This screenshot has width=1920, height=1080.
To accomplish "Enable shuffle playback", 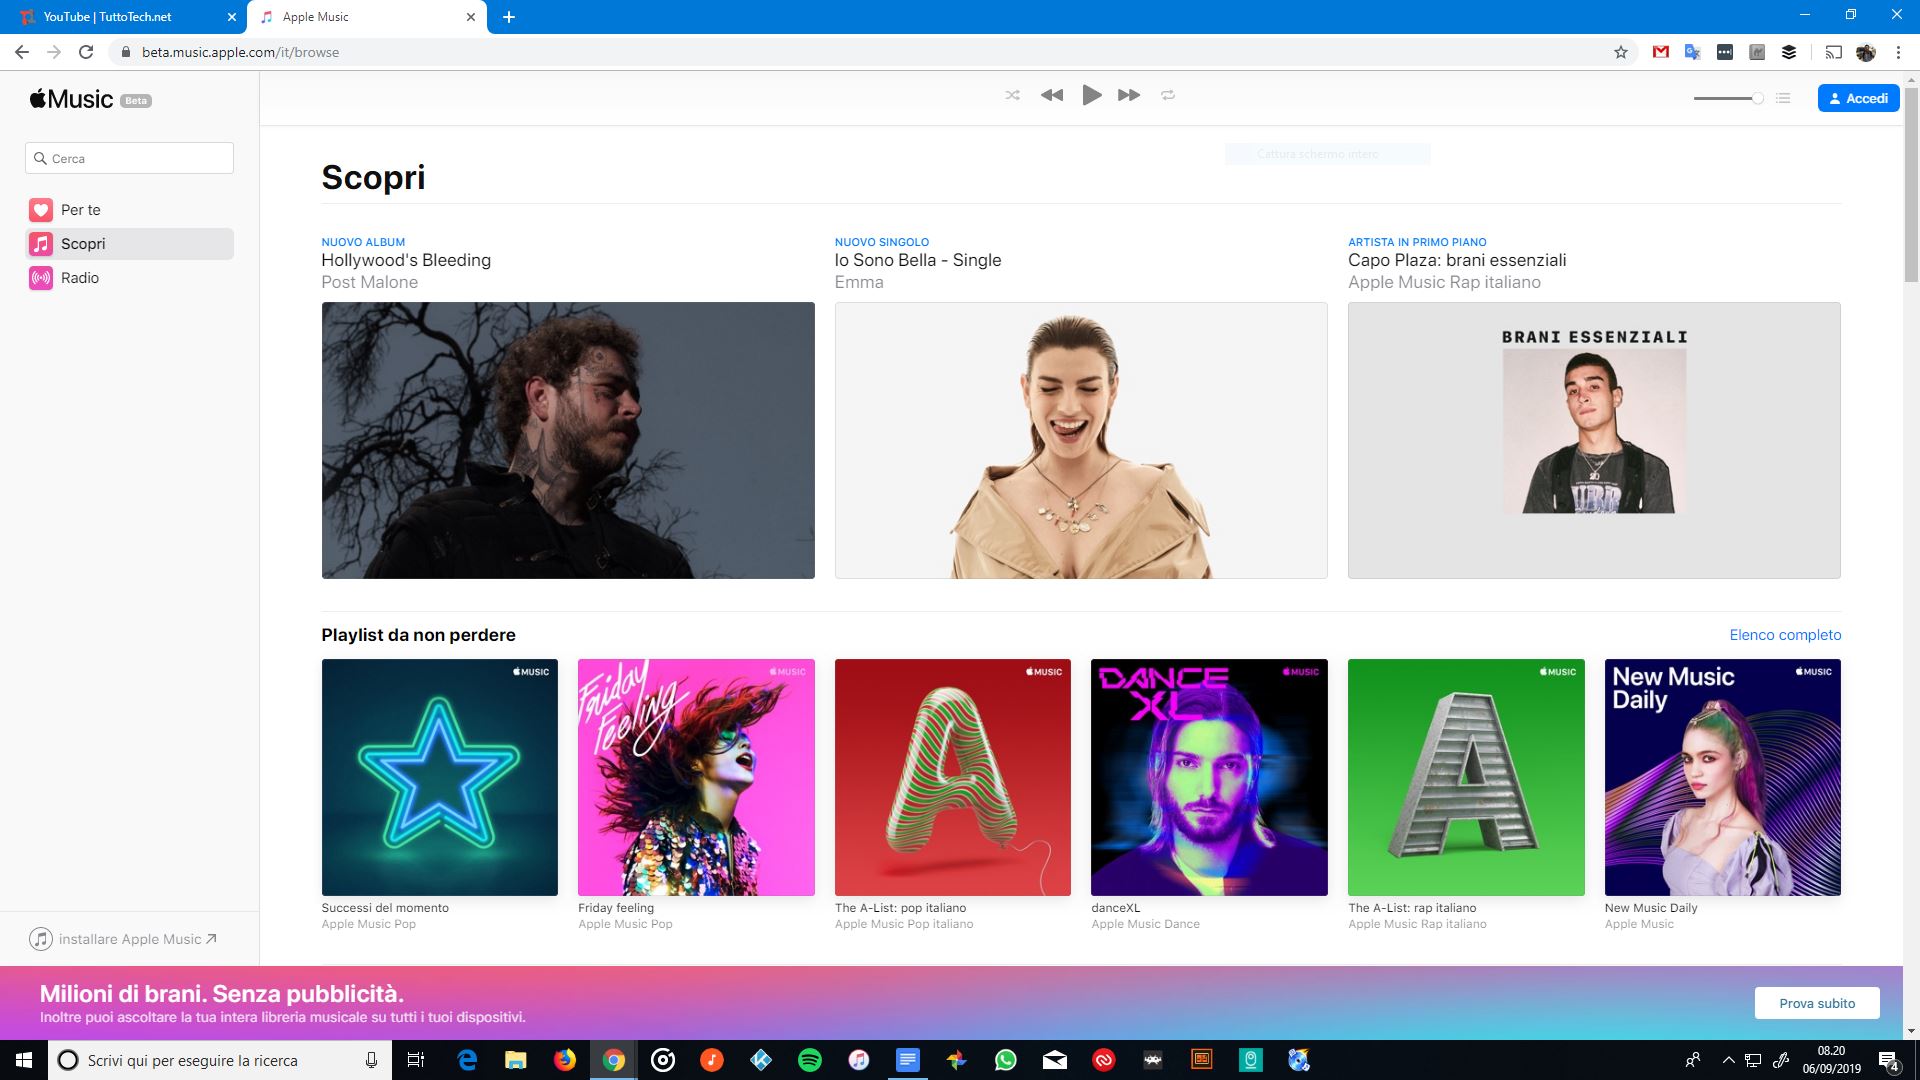I will tap(1013, 95).
